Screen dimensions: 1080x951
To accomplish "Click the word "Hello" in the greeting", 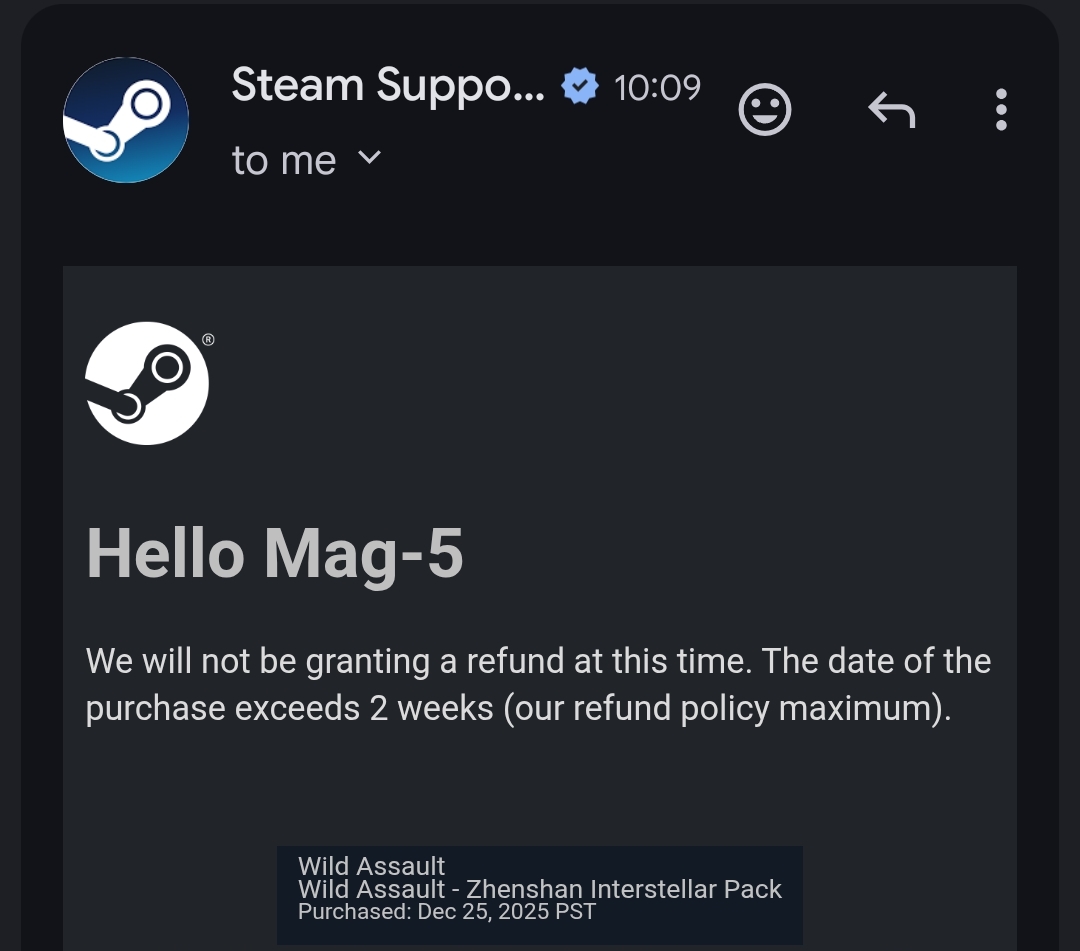I will (x=165, y=554).
